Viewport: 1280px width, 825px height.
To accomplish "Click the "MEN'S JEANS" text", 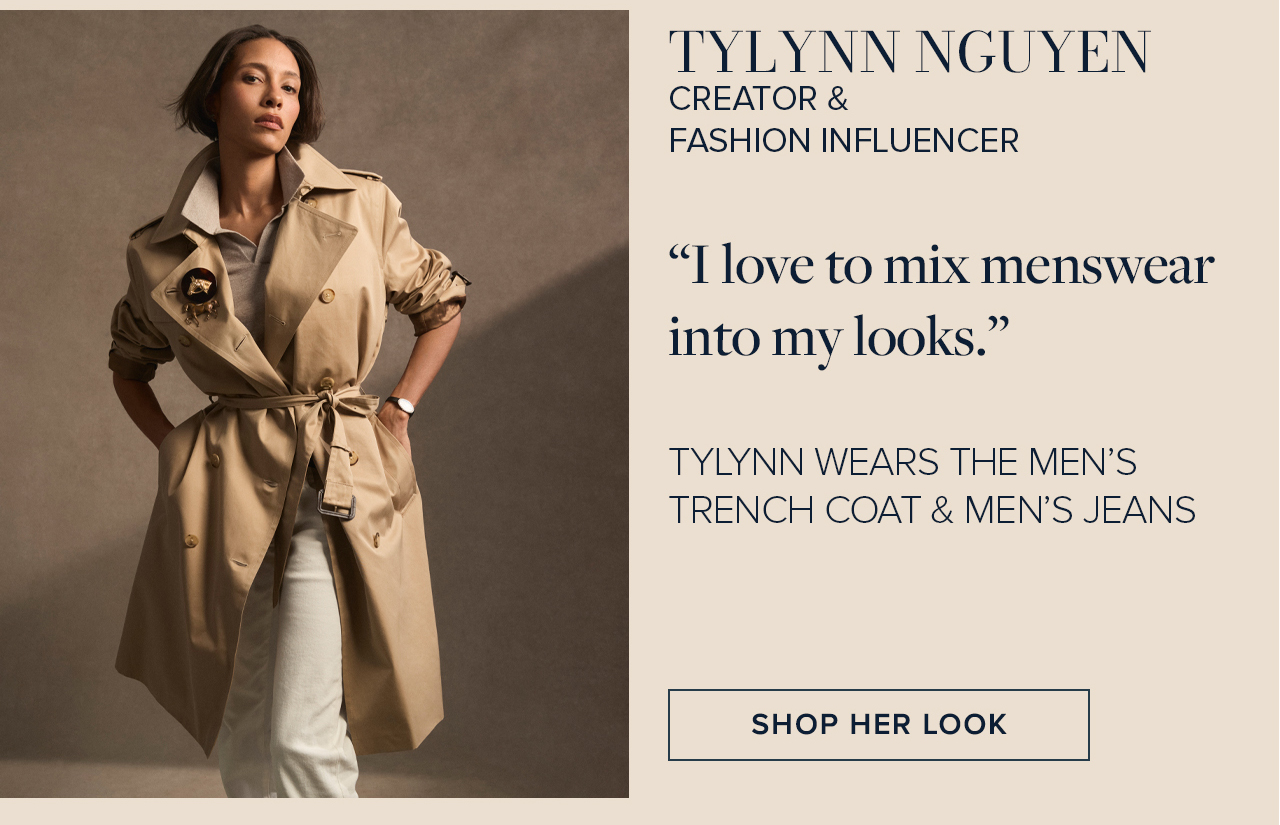I will (x=1080, y=510).
